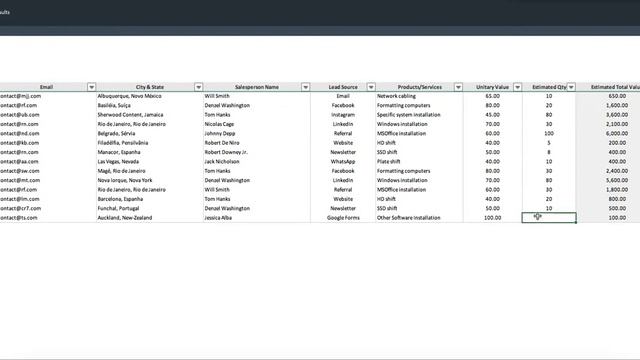Select the salesperson cell 'Robert Downey Jr.'
The width and height of the screenshot is (640, 360).
tap(257, 152)
